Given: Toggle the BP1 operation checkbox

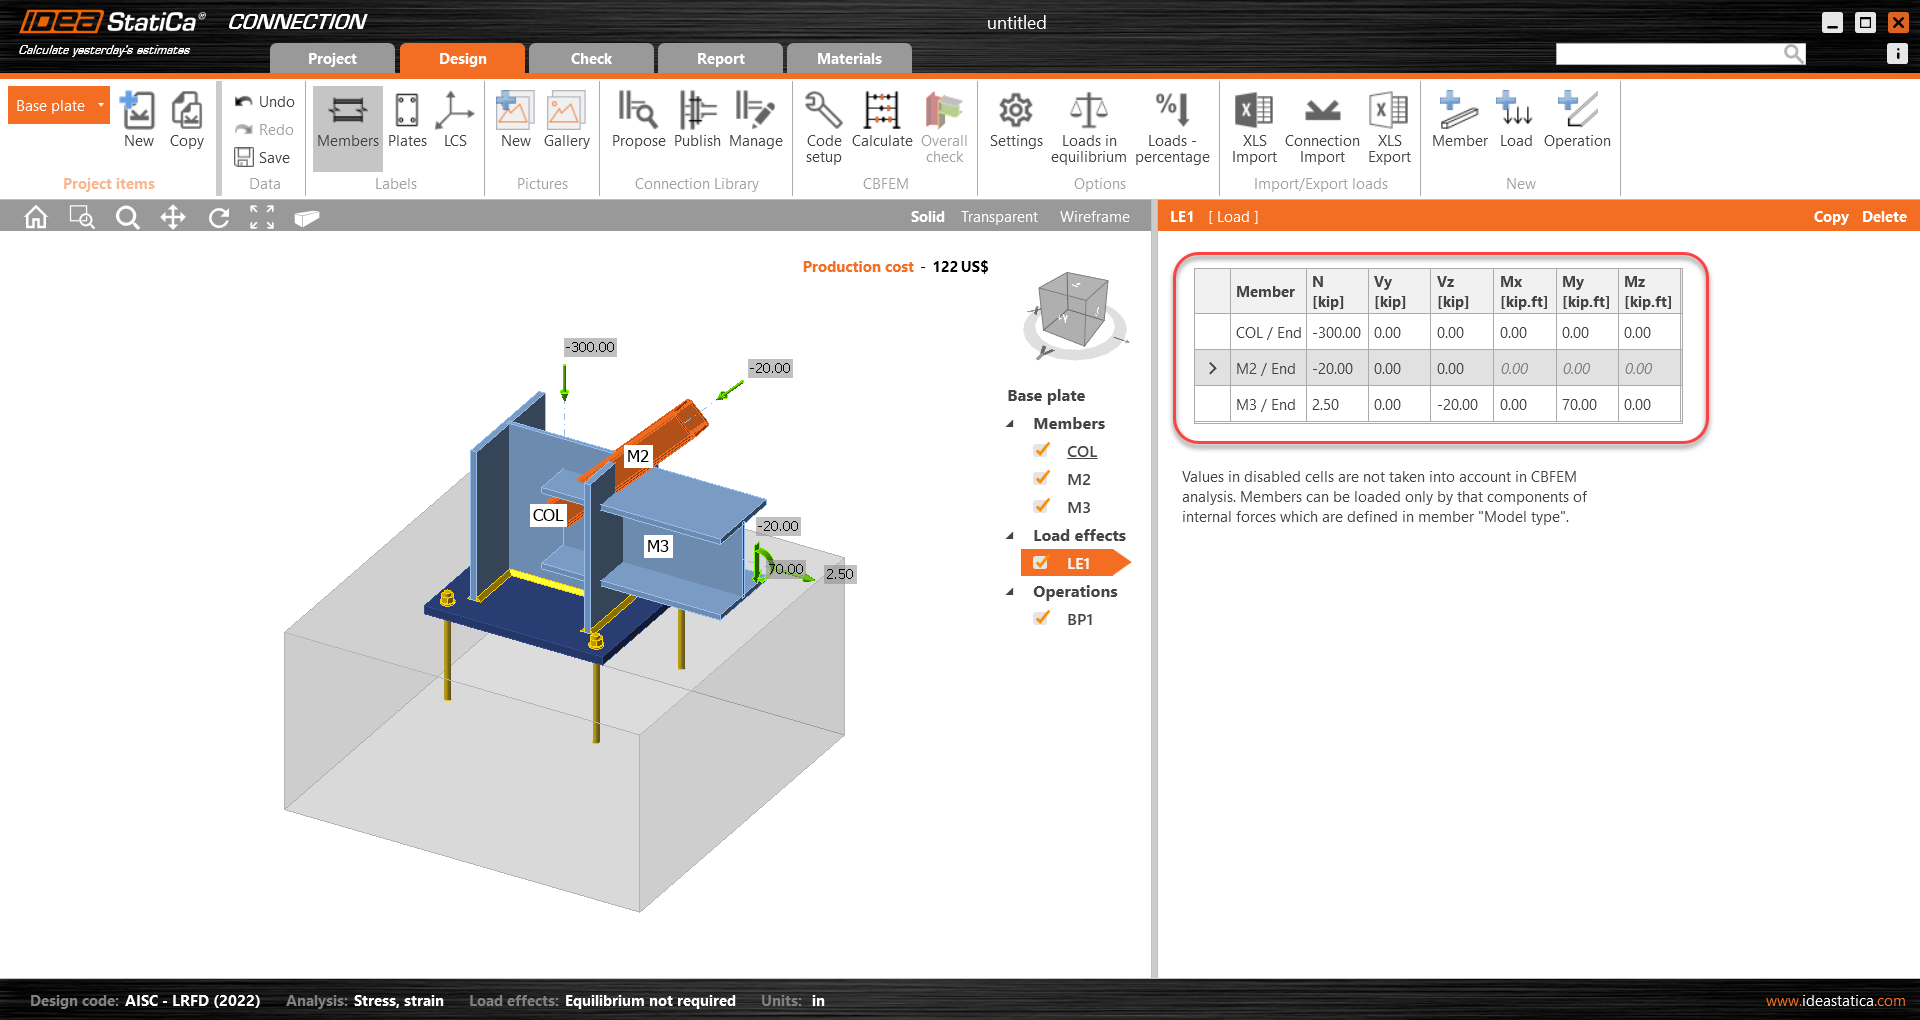Looking at the screenshot, I should (1042, 618).
